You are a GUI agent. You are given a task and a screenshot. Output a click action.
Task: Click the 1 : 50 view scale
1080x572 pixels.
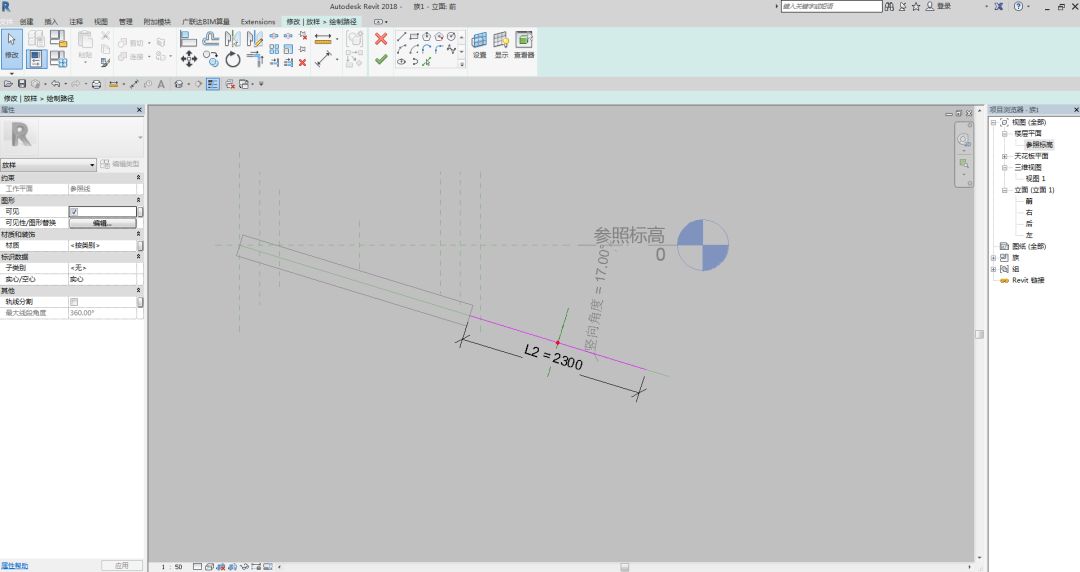(172, 566)
